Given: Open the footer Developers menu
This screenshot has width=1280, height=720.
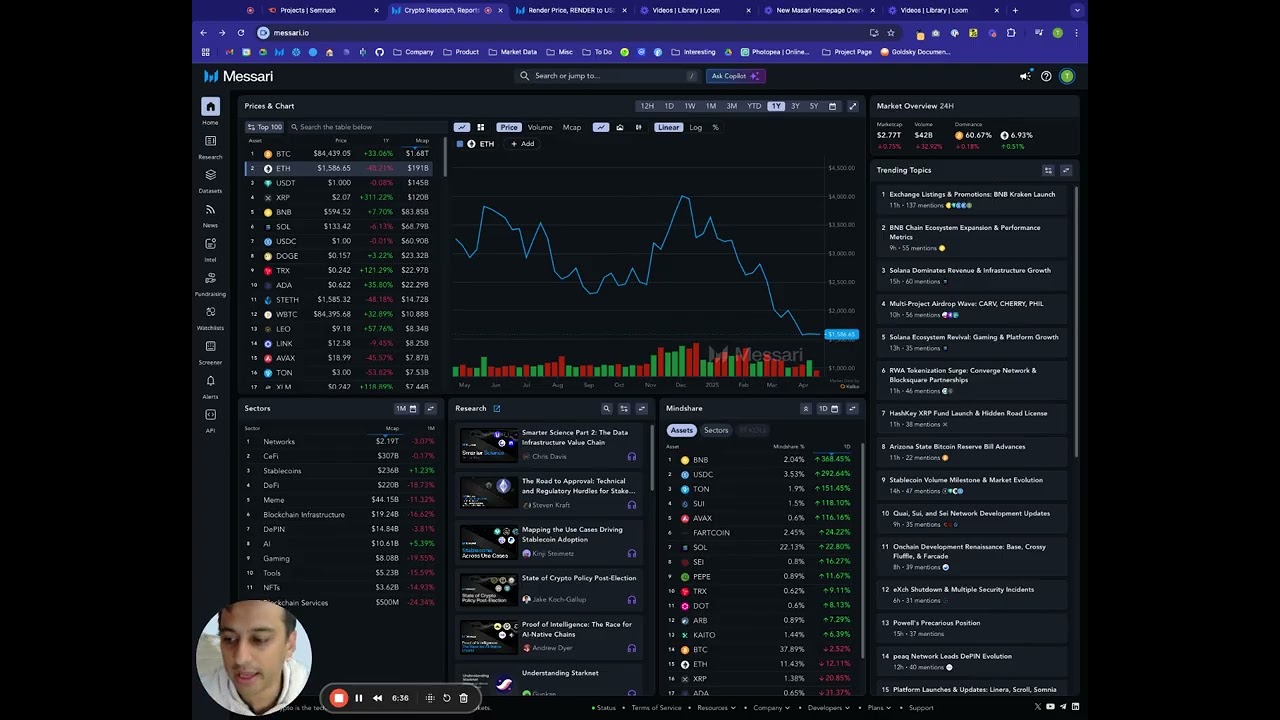Looking at the screenshot, I should tap(828, 708).
